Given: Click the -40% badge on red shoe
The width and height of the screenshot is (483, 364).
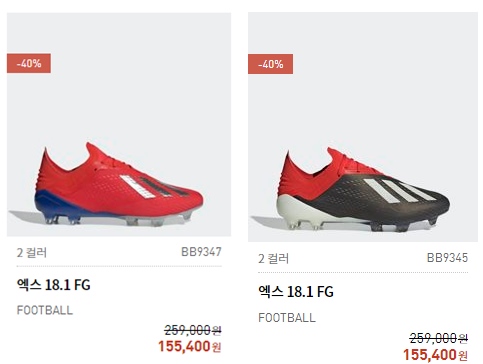Looking at the screenshot, I should click(29, 63).
